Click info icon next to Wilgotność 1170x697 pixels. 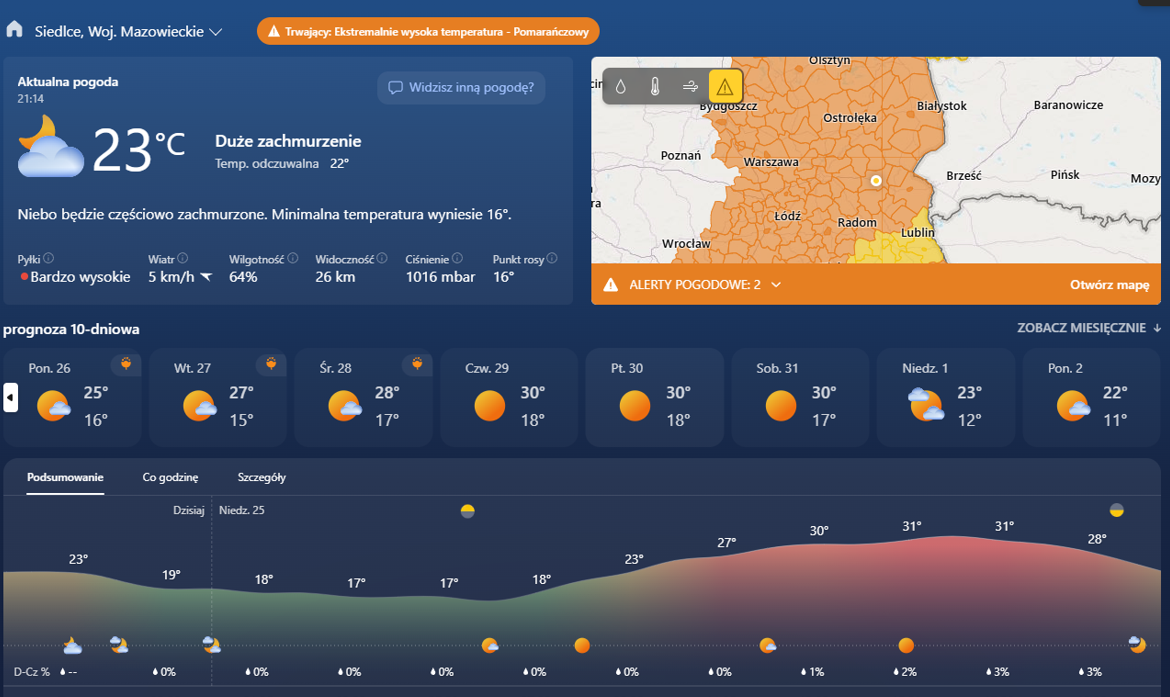(293, 258)
